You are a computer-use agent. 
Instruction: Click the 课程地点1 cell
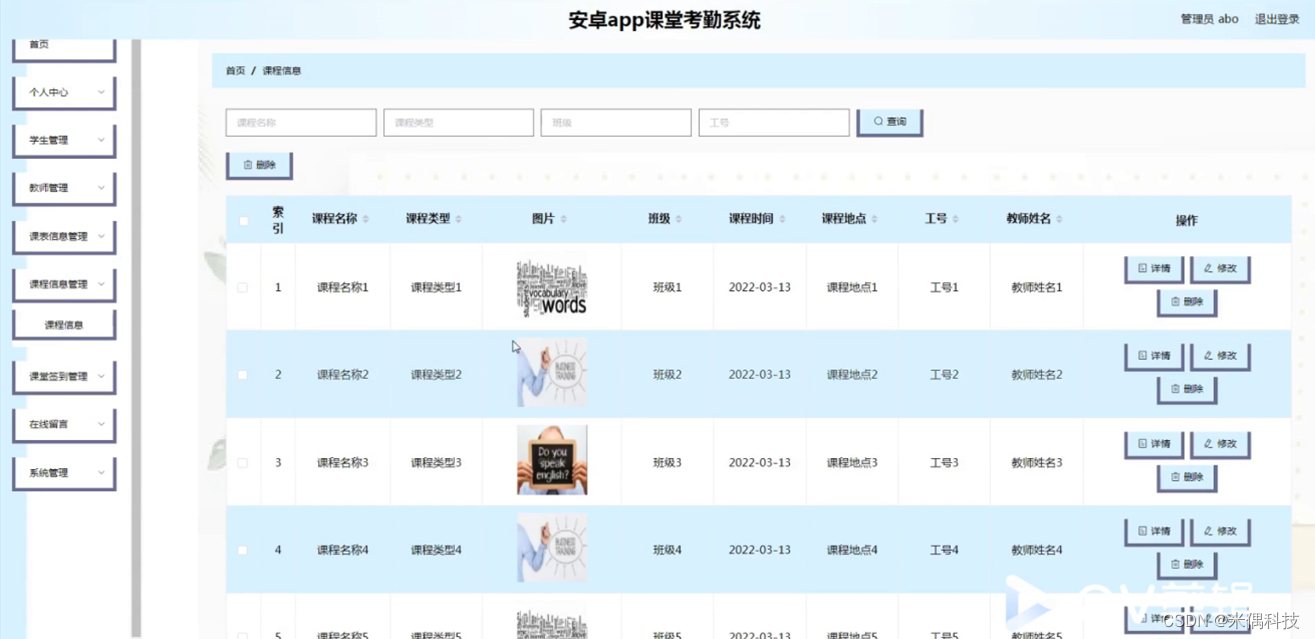pos(852,288)
